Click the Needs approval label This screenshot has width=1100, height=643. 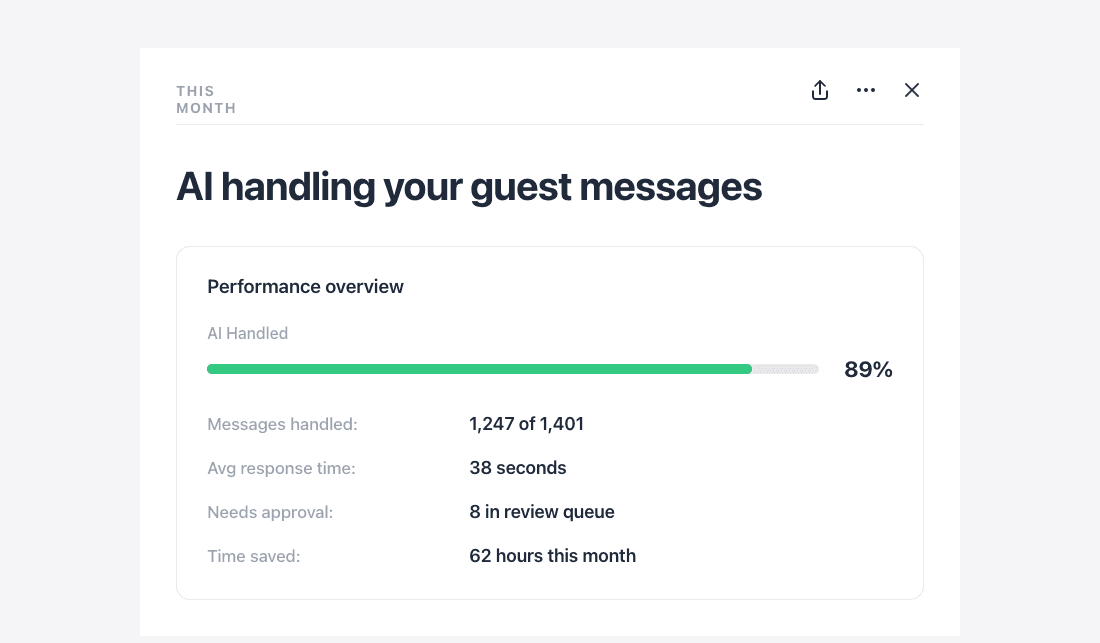[270, 513]
